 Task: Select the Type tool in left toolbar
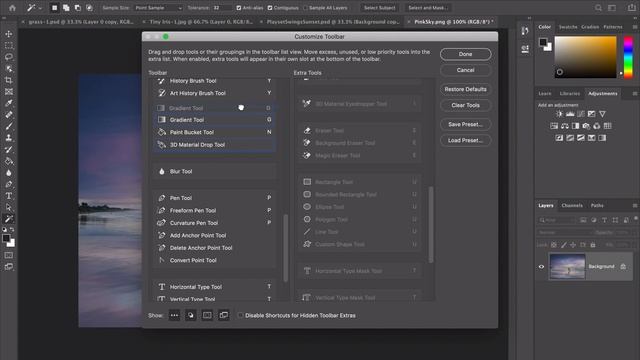point(9,196)
